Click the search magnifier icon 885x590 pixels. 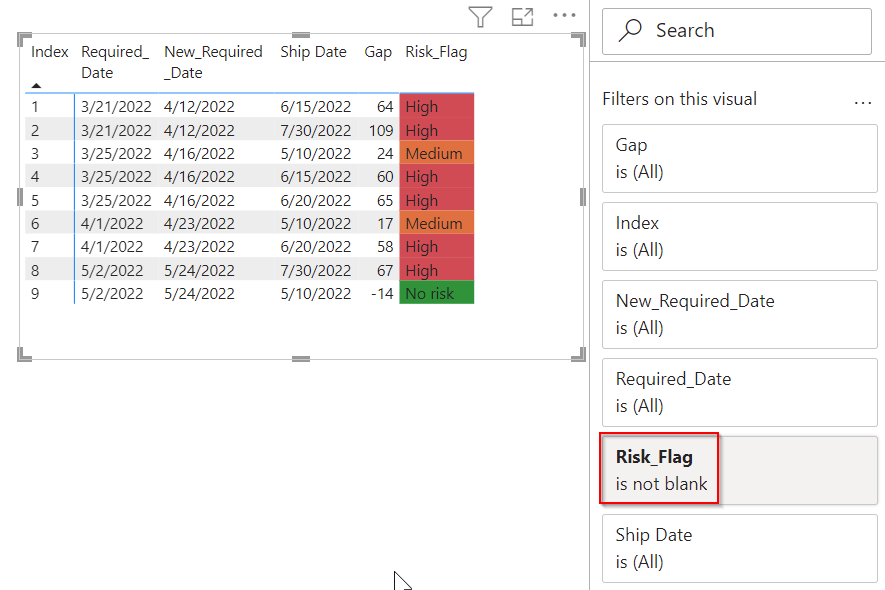point(630,30)
